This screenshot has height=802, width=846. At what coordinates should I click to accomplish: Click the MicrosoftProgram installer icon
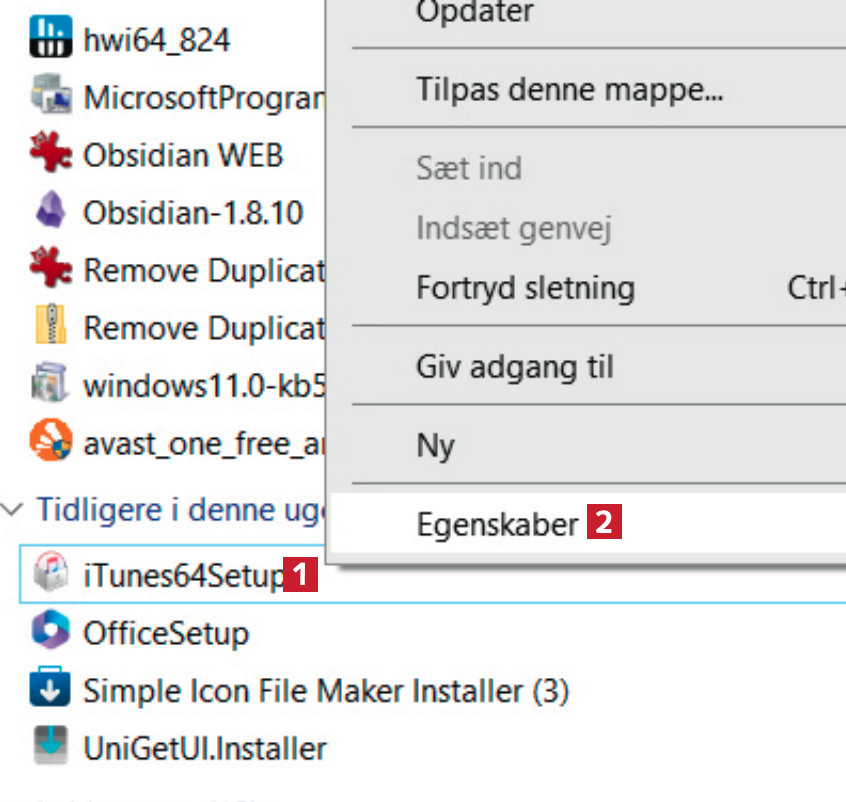(50, 97)
